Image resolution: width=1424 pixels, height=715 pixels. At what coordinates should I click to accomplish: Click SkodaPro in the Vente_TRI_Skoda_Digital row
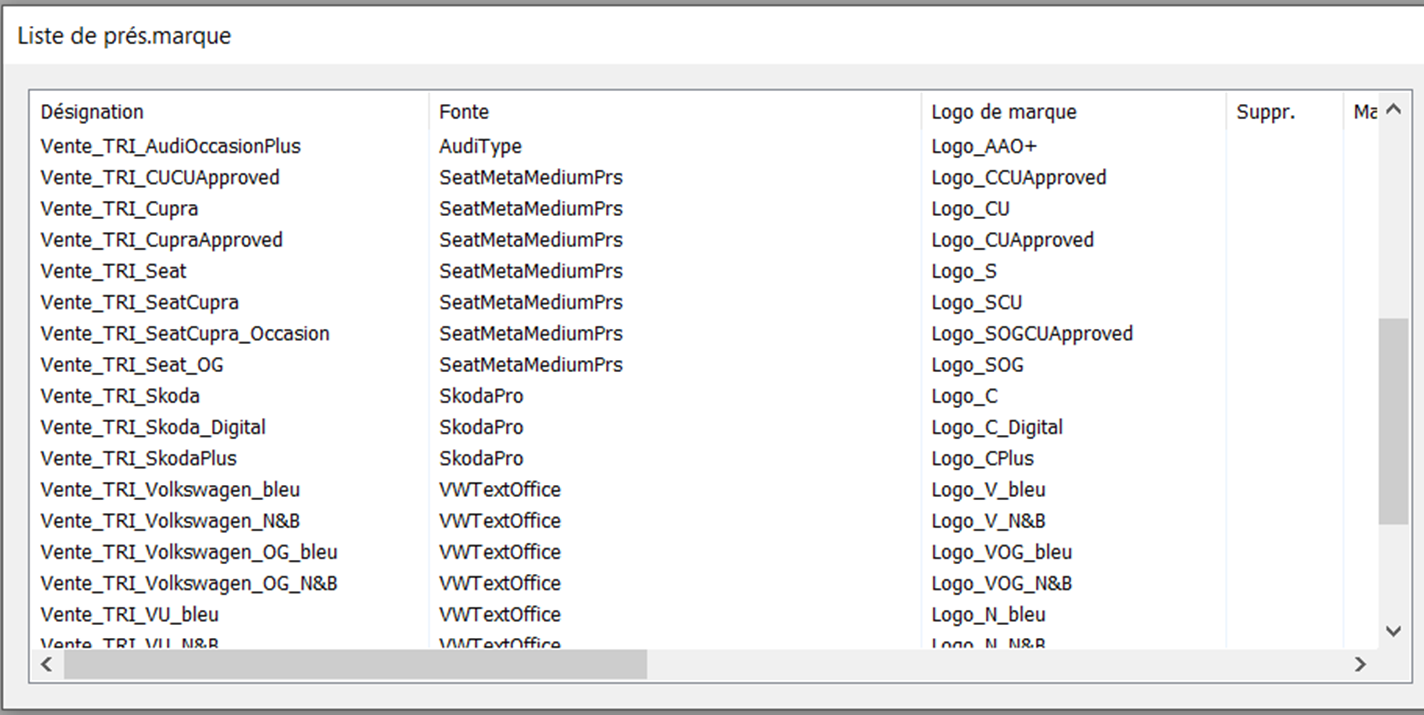[x=481, y=426]
